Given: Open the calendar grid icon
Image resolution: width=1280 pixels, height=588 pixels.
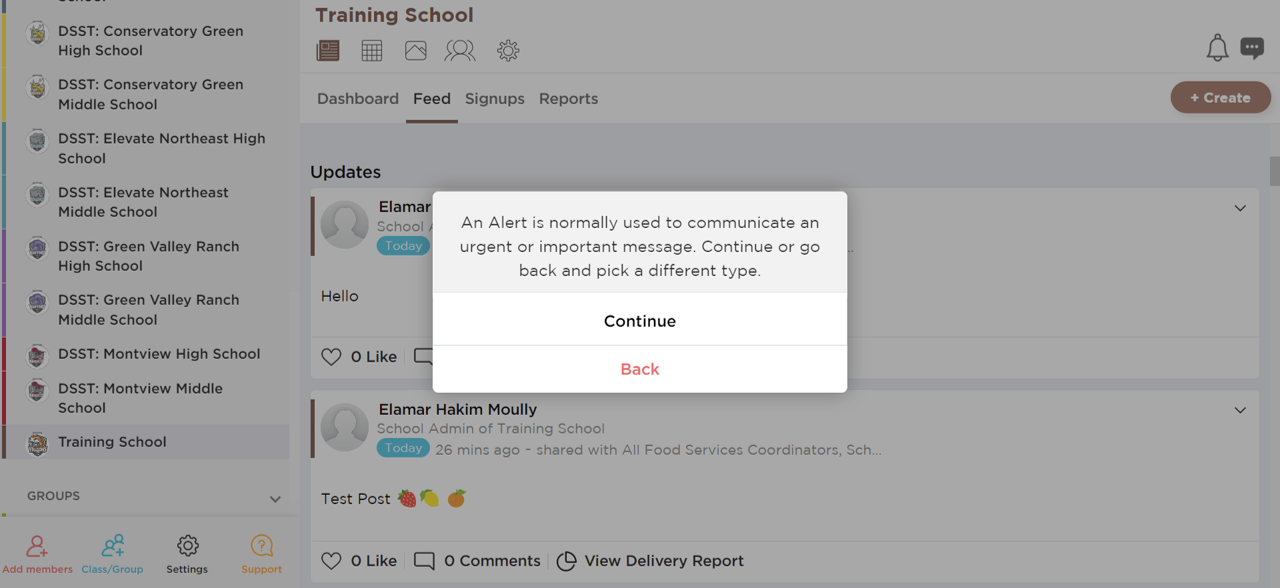Looking at the screenshot, I should click(372, 50).
